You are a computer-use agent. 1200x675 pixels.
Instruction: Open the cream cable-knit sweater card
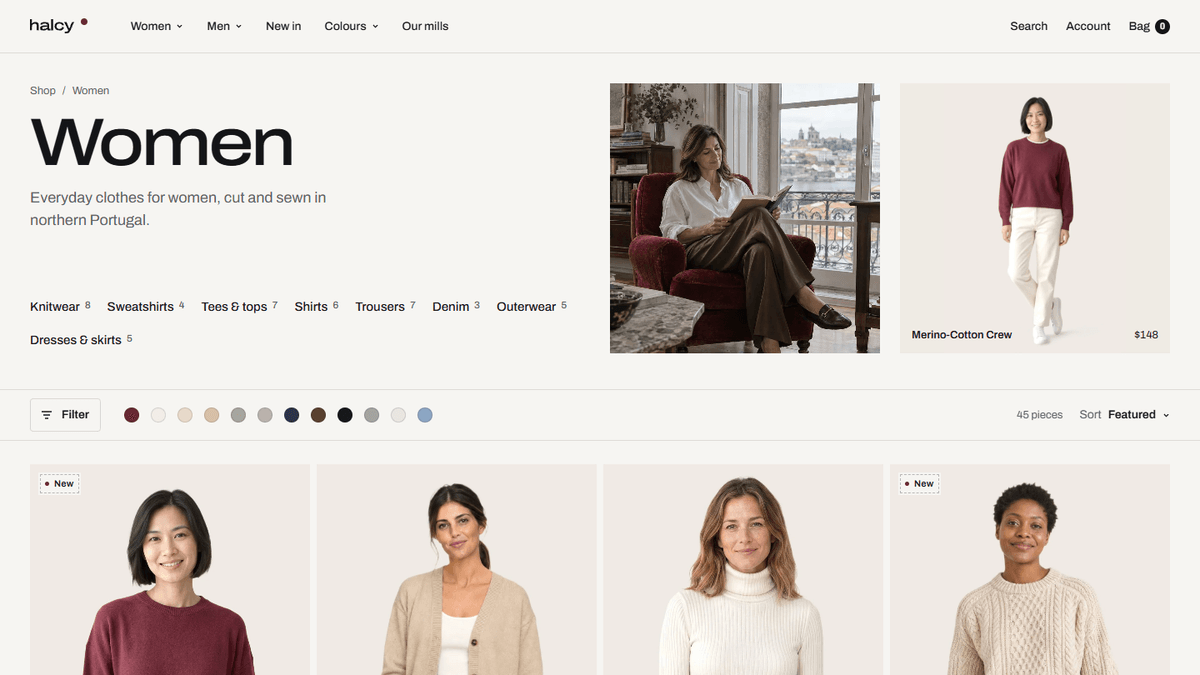coord(1030,569)
